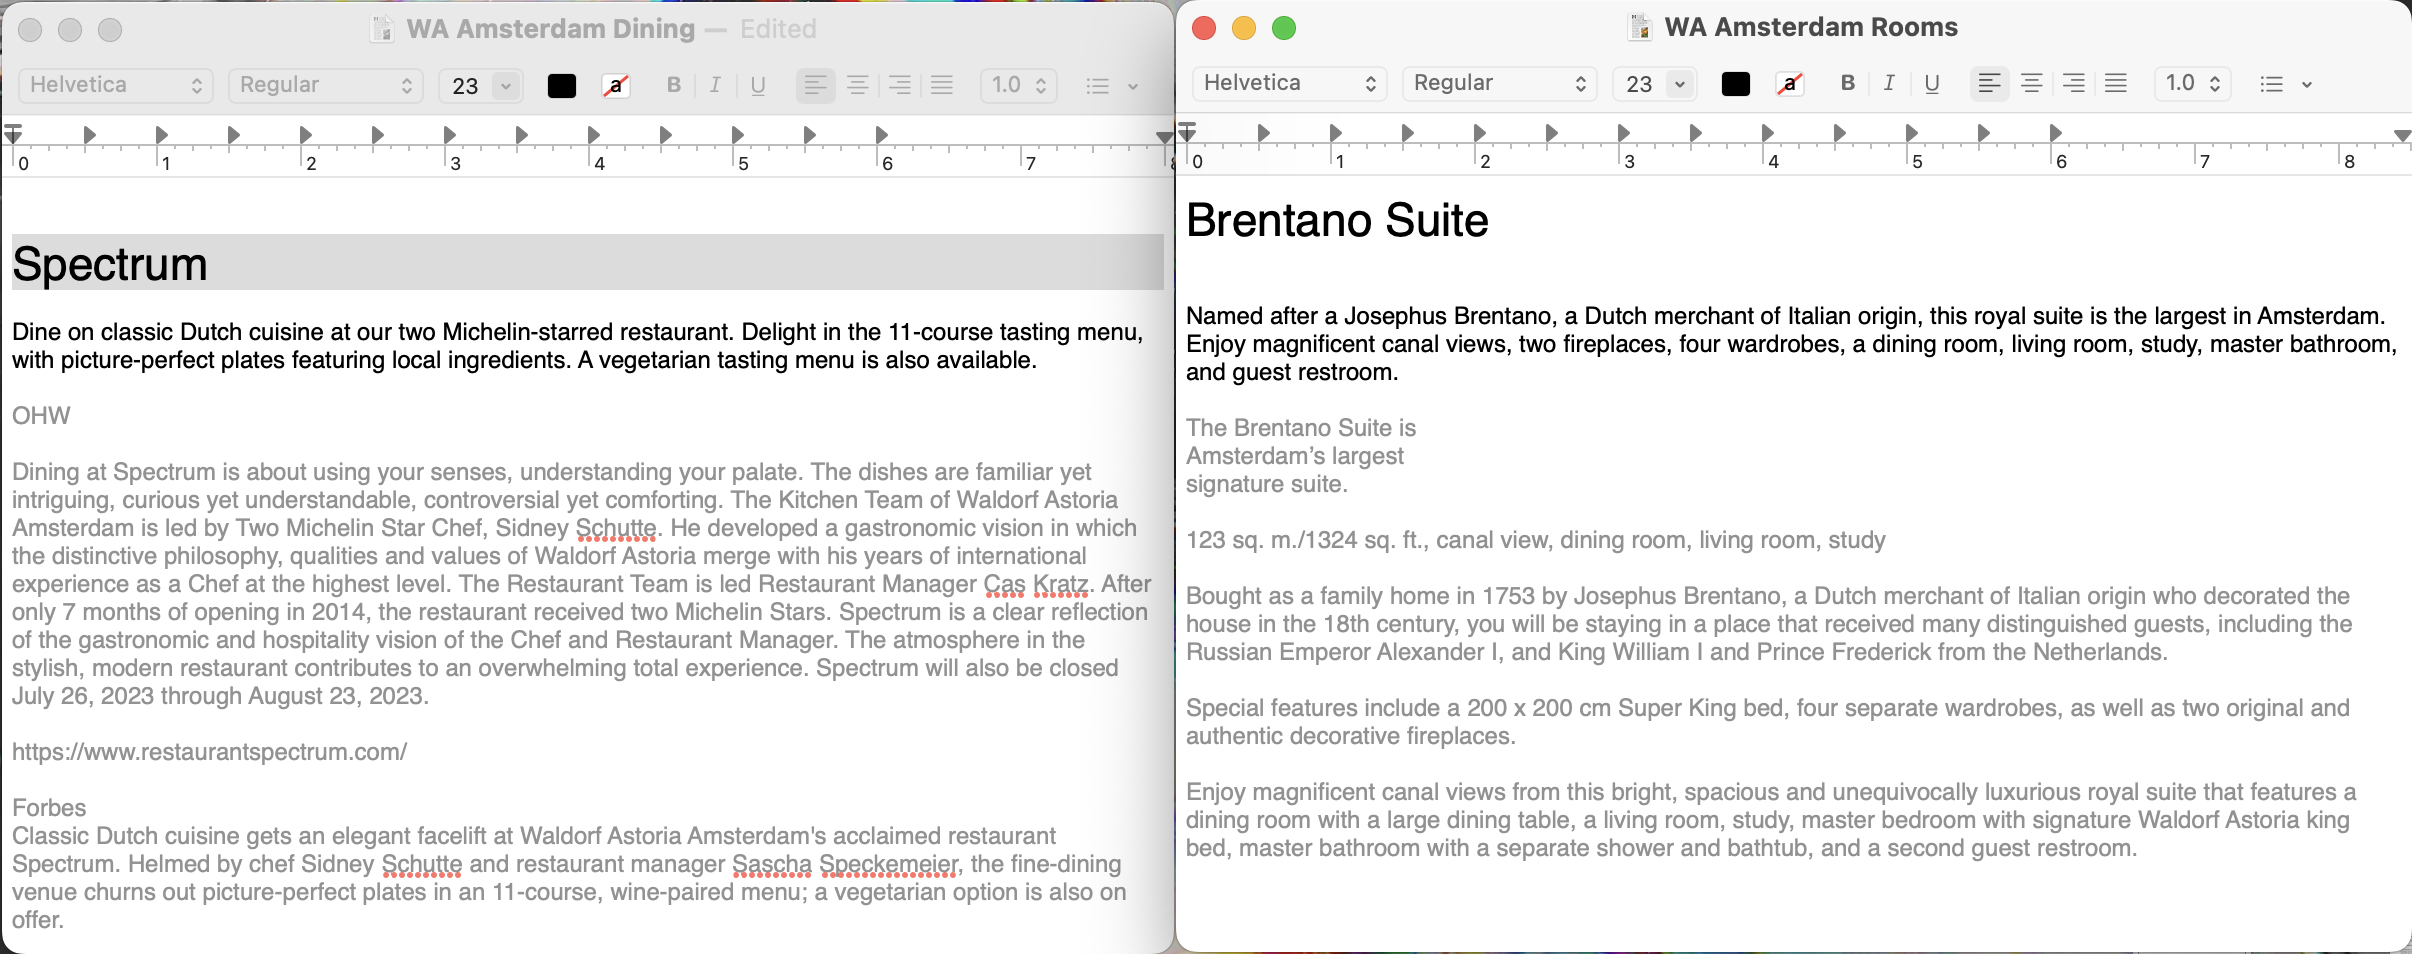Click the Brentano Suite heading

(1337, 220)
